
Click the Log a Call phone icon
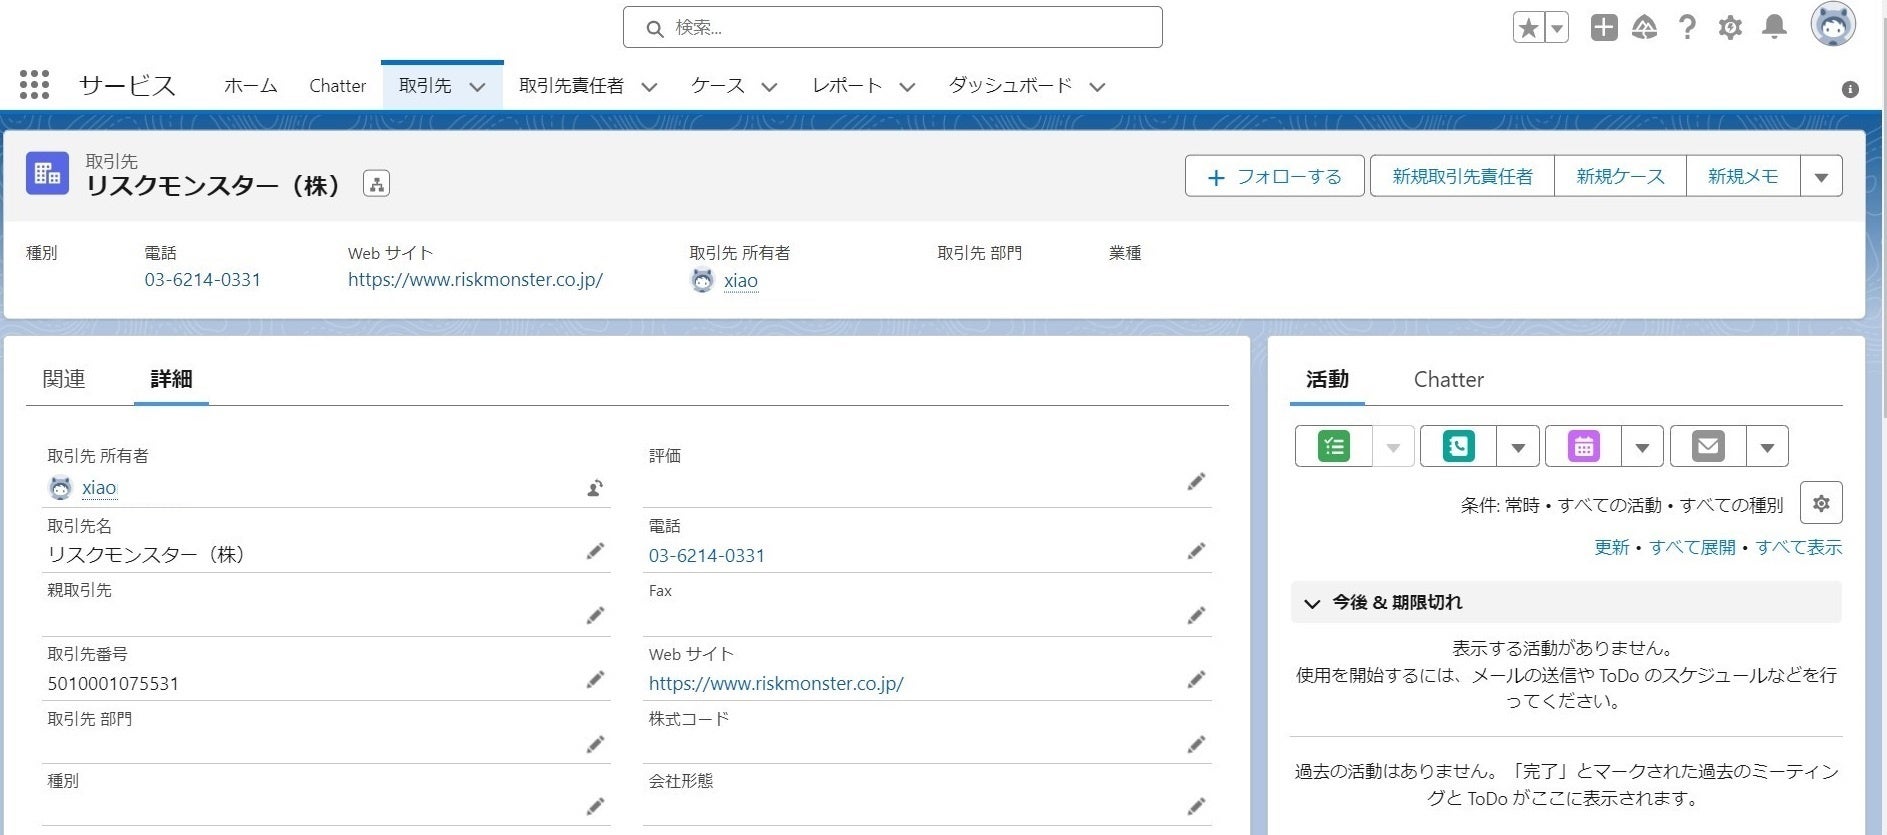[1459, 446]
